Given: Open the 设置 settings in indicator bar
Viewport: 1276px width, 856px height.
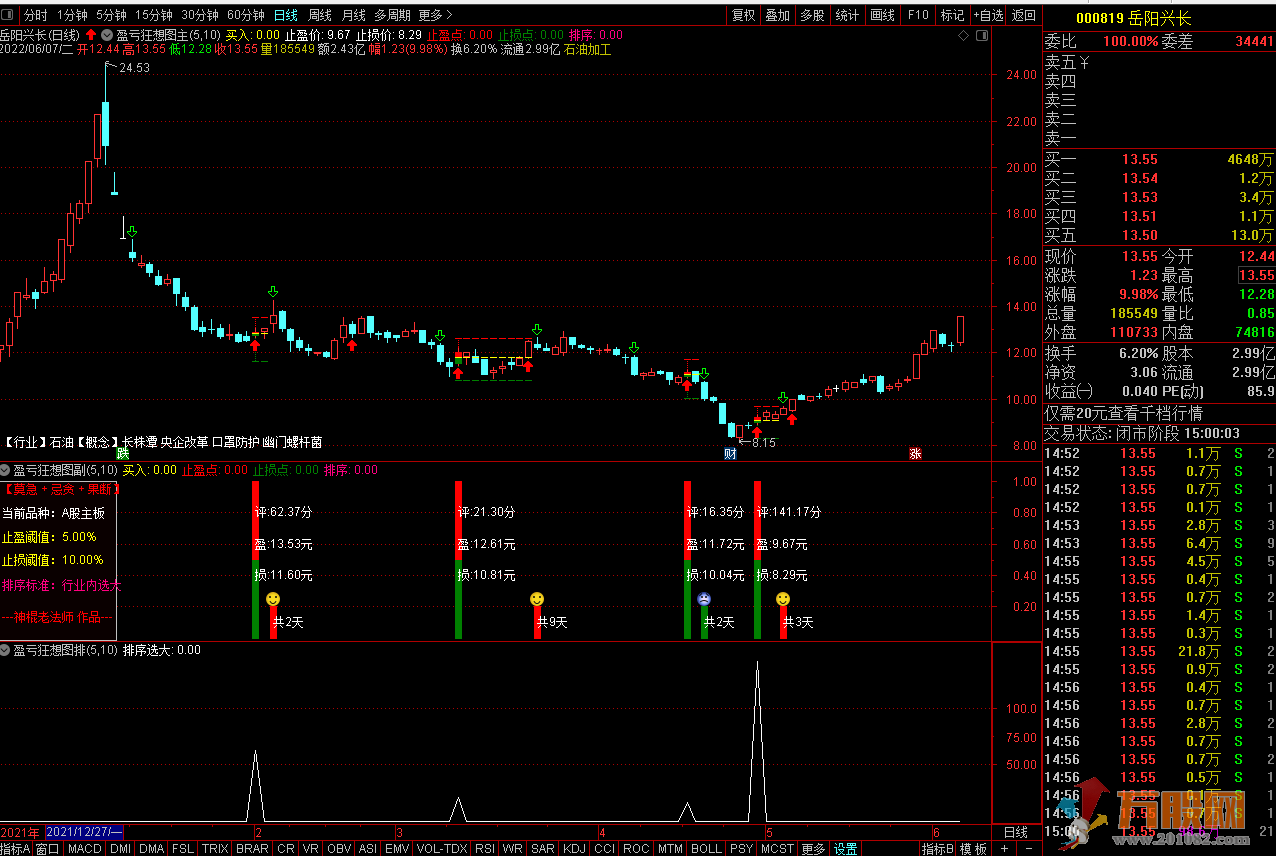Looking at the screenshot, I should (846, 849).
